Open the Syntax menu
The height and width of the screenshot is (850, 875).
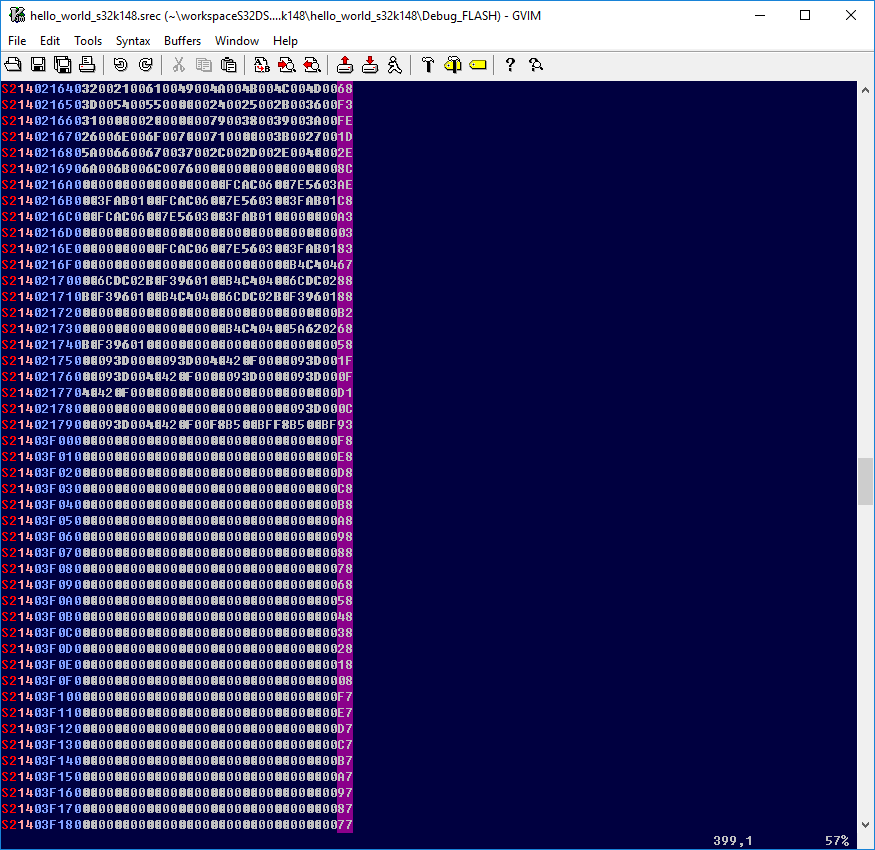point(133,41)
